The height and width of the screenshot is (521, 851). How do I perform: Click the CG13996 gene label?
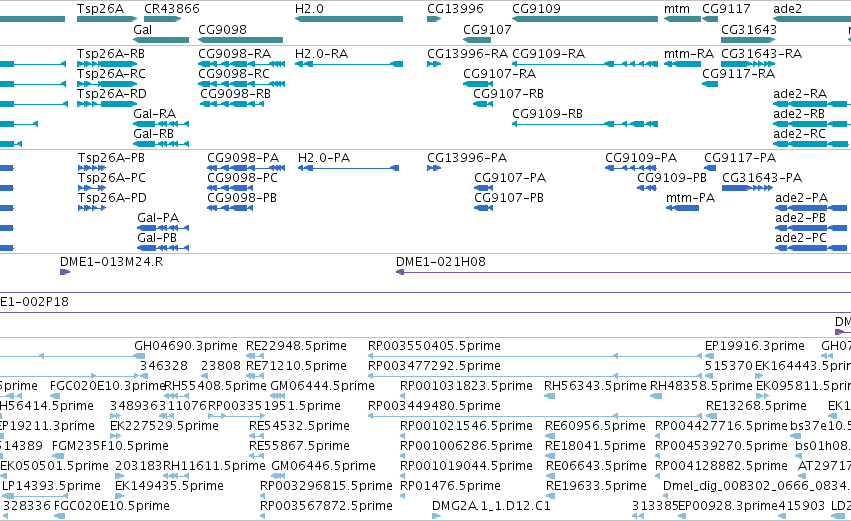point(455,9)
